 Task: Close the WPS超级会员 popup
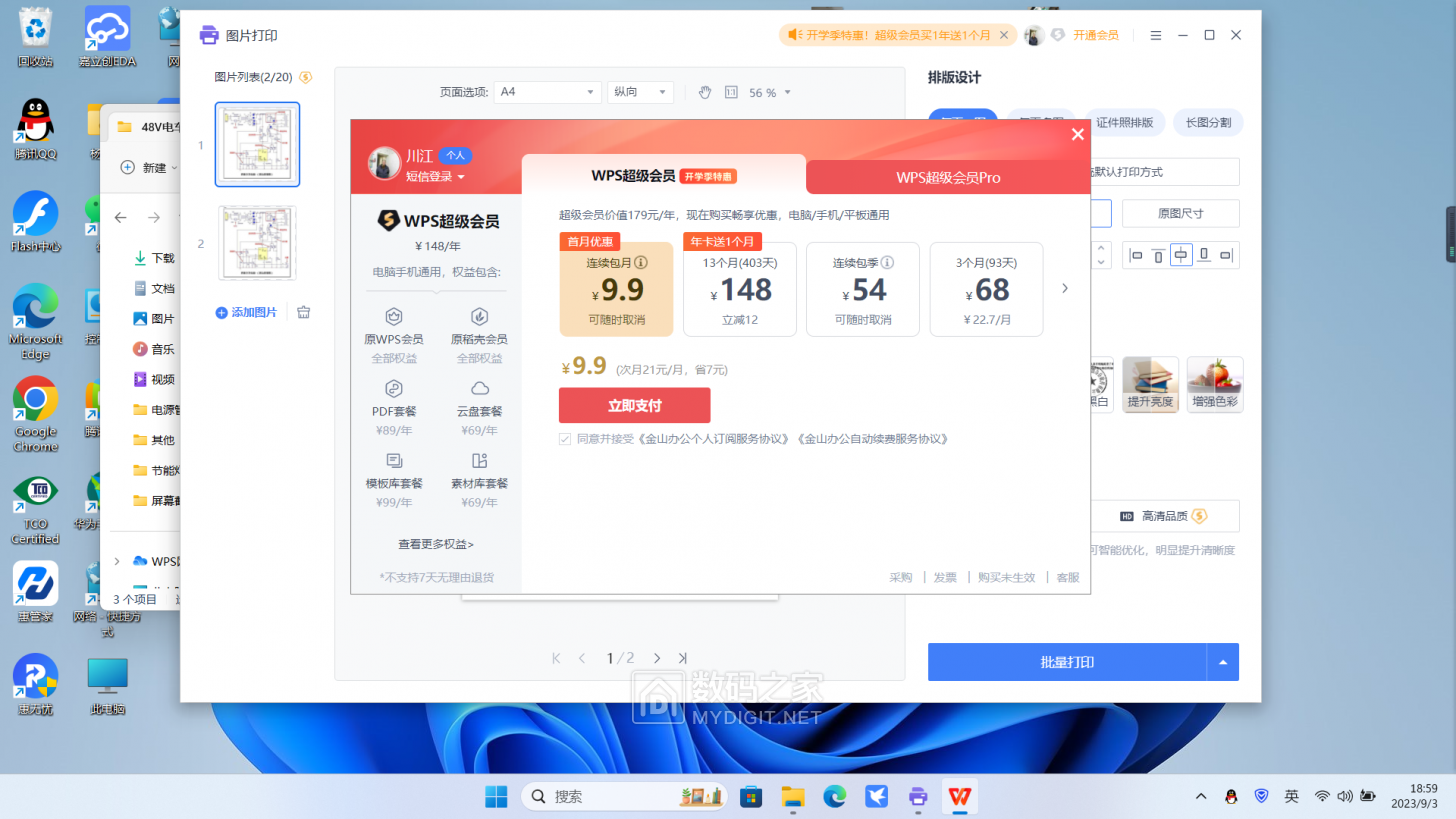pyautogui.click(x=1077, y=134)
